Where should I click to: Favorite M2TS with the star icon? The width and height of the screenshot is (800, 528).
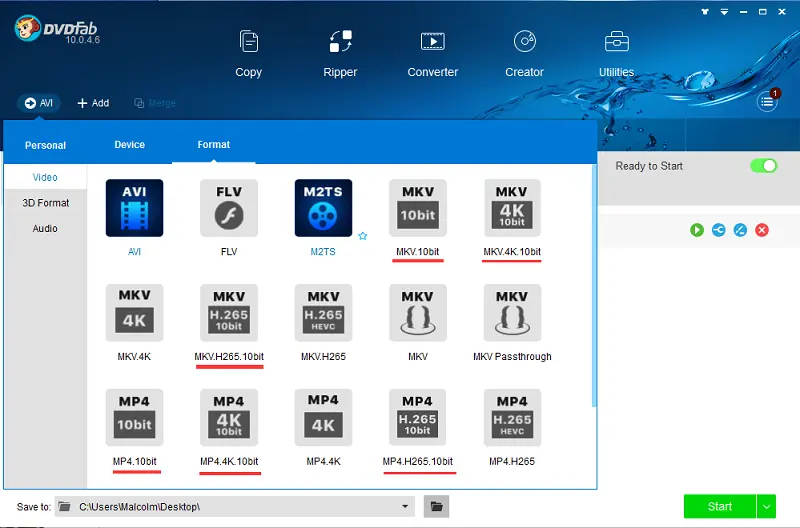click(x=363, y=236)
